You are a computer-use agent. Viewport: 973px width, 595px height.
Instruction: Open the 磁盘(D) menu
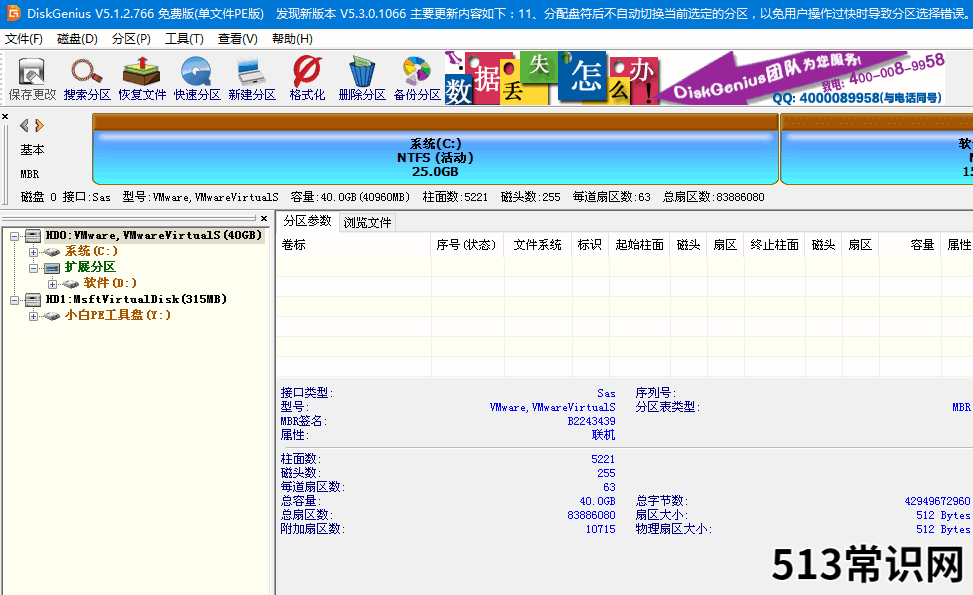click(77, 39)
